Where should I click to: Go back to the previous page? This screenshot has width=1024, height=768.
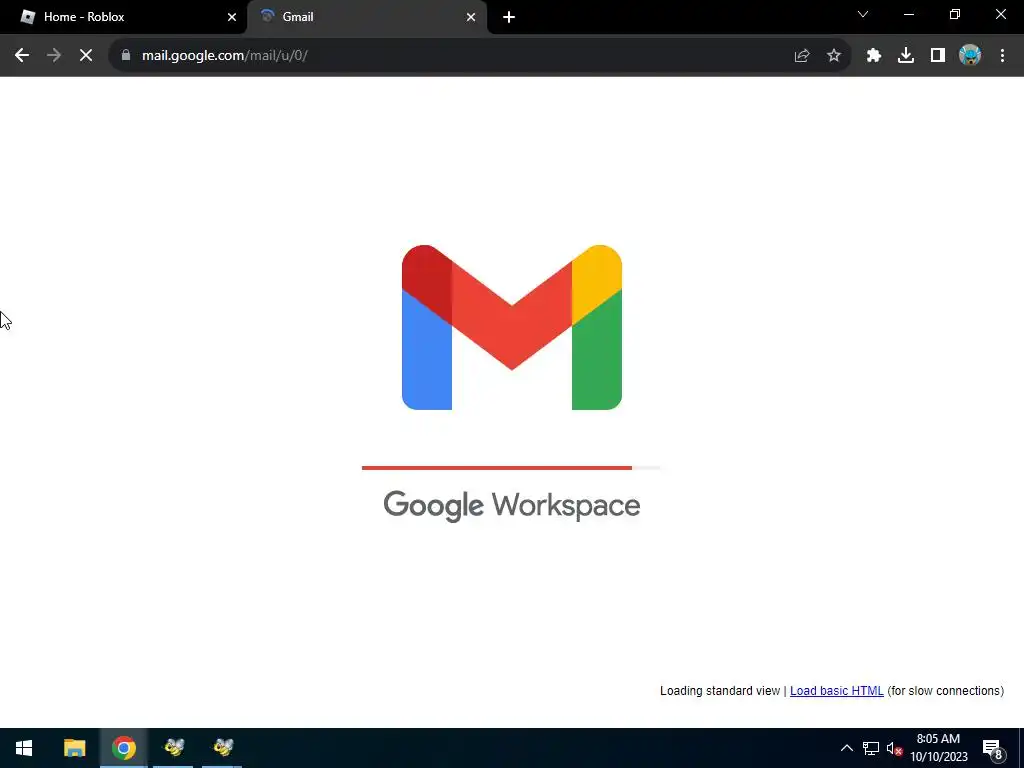pos(22,56)
